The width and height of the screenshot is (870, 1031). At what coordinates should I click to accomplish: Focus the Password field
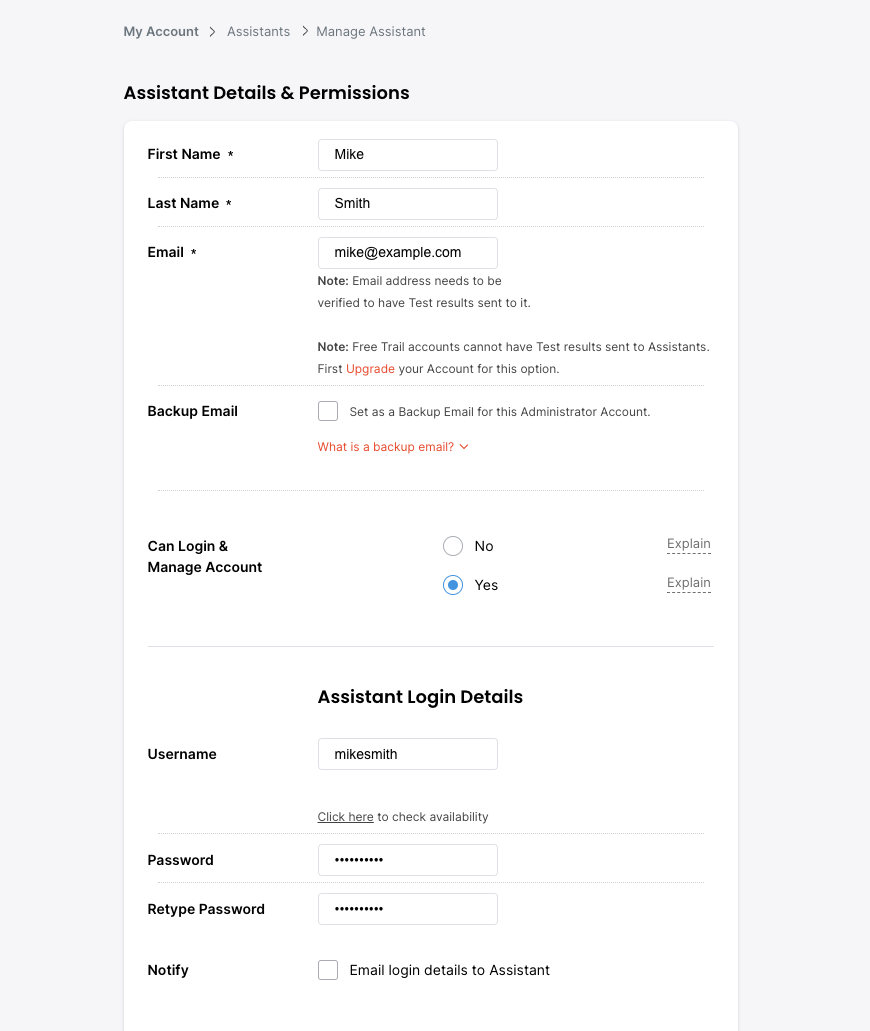pyautogui.click(x=408, y=860)
